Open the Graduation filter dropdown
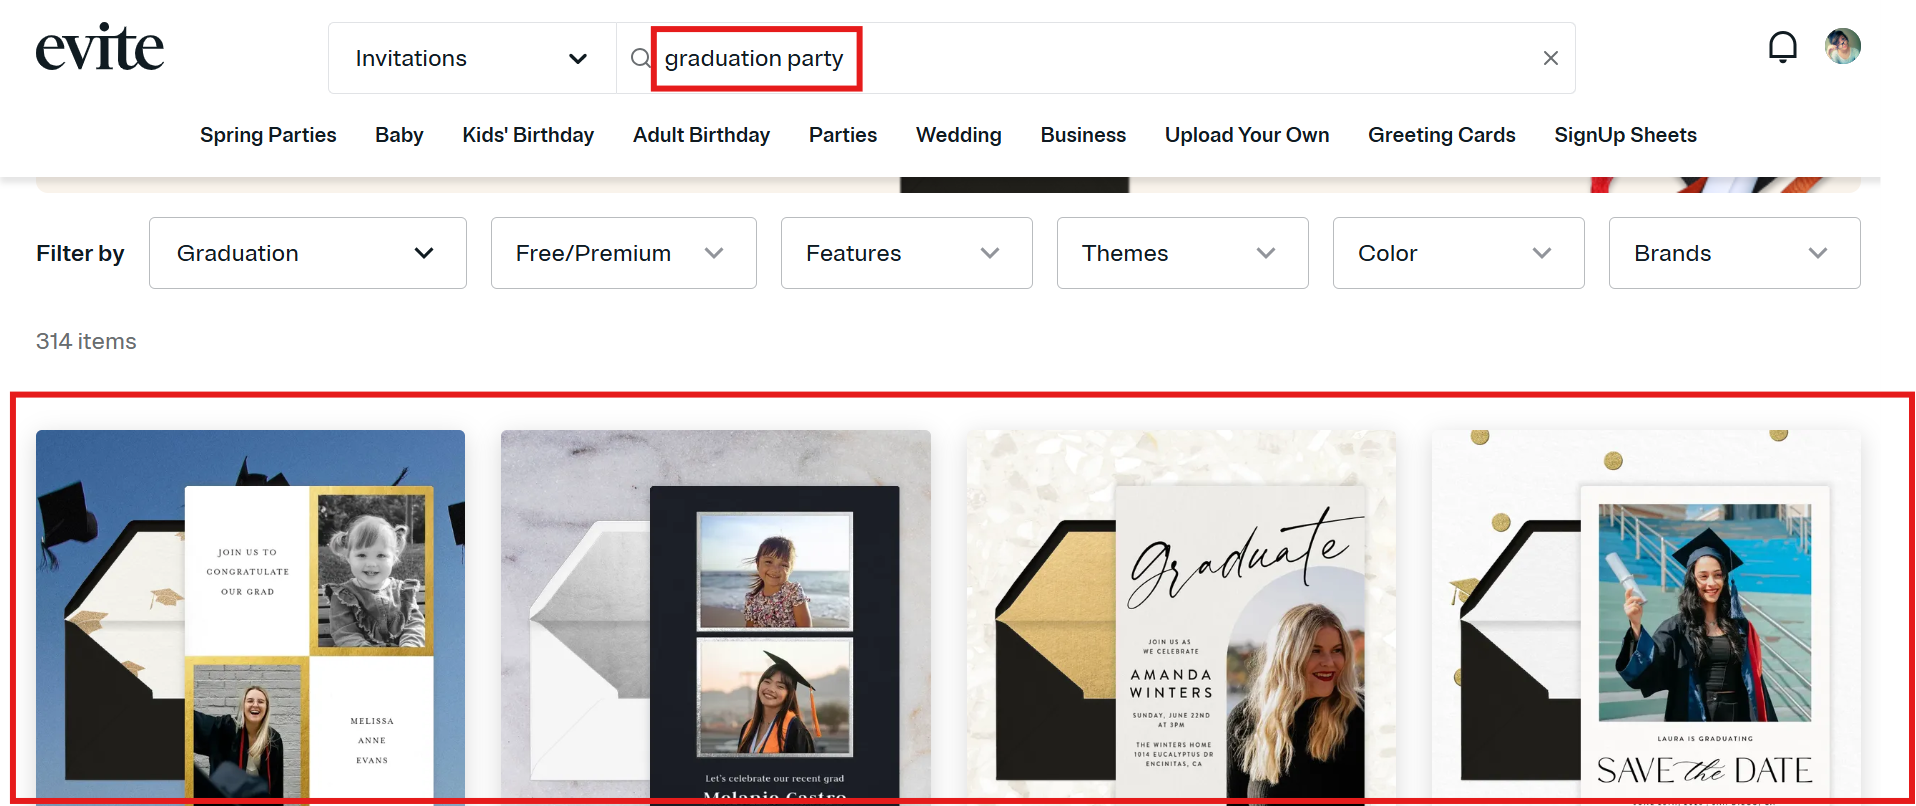Image resolution: width=1916 pixels, height=806 pixels. point(308,253)
